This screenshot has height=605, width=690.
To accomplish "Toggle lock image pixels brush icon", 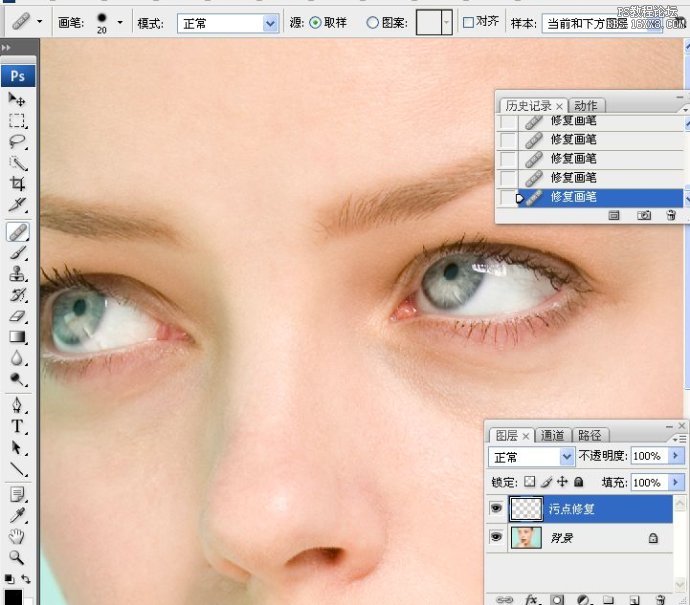I will click(546, 482).
